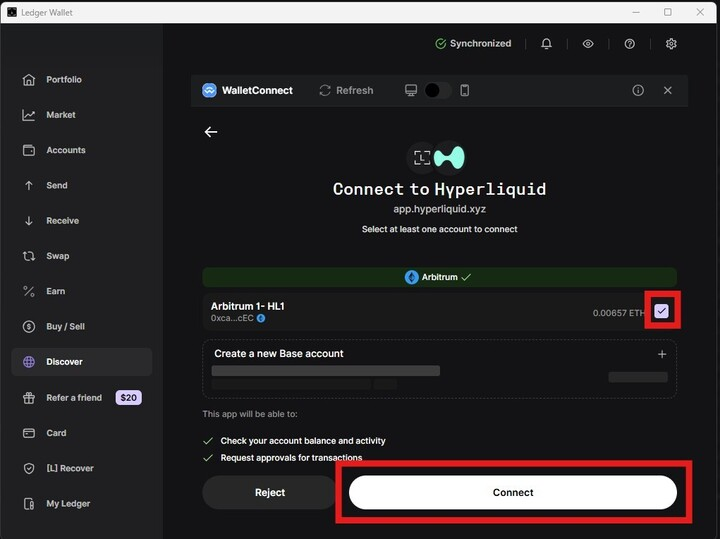Click the Discover globe icon

point(29,362)
